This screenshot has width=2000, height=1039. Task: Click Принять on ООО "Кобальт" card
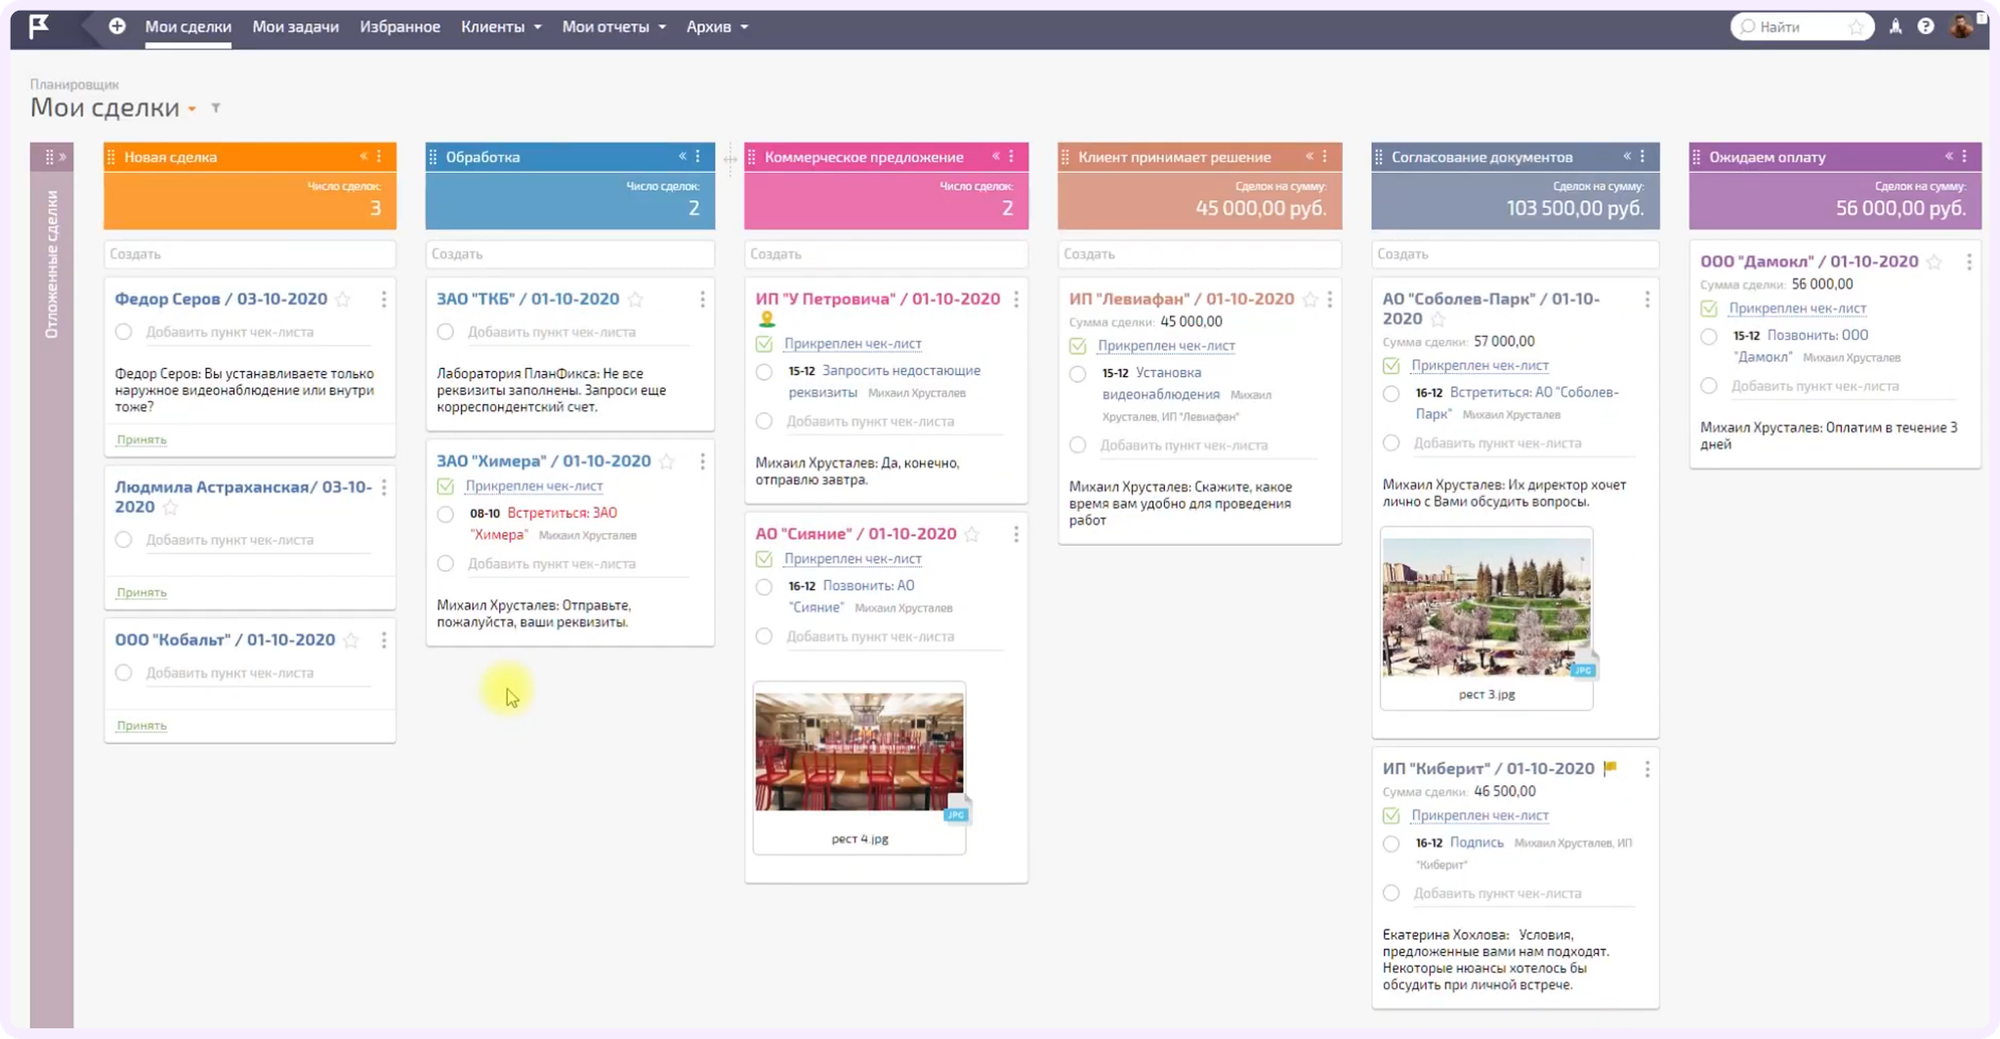pyautogui.click(x=141, y=726)
